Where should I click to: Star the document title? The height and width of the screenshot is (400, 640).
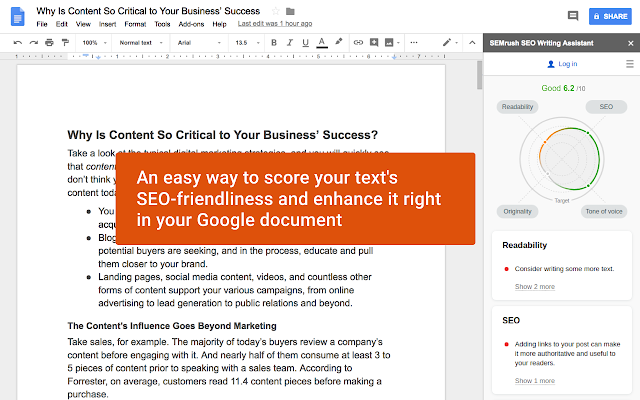[x=276, y=11]
